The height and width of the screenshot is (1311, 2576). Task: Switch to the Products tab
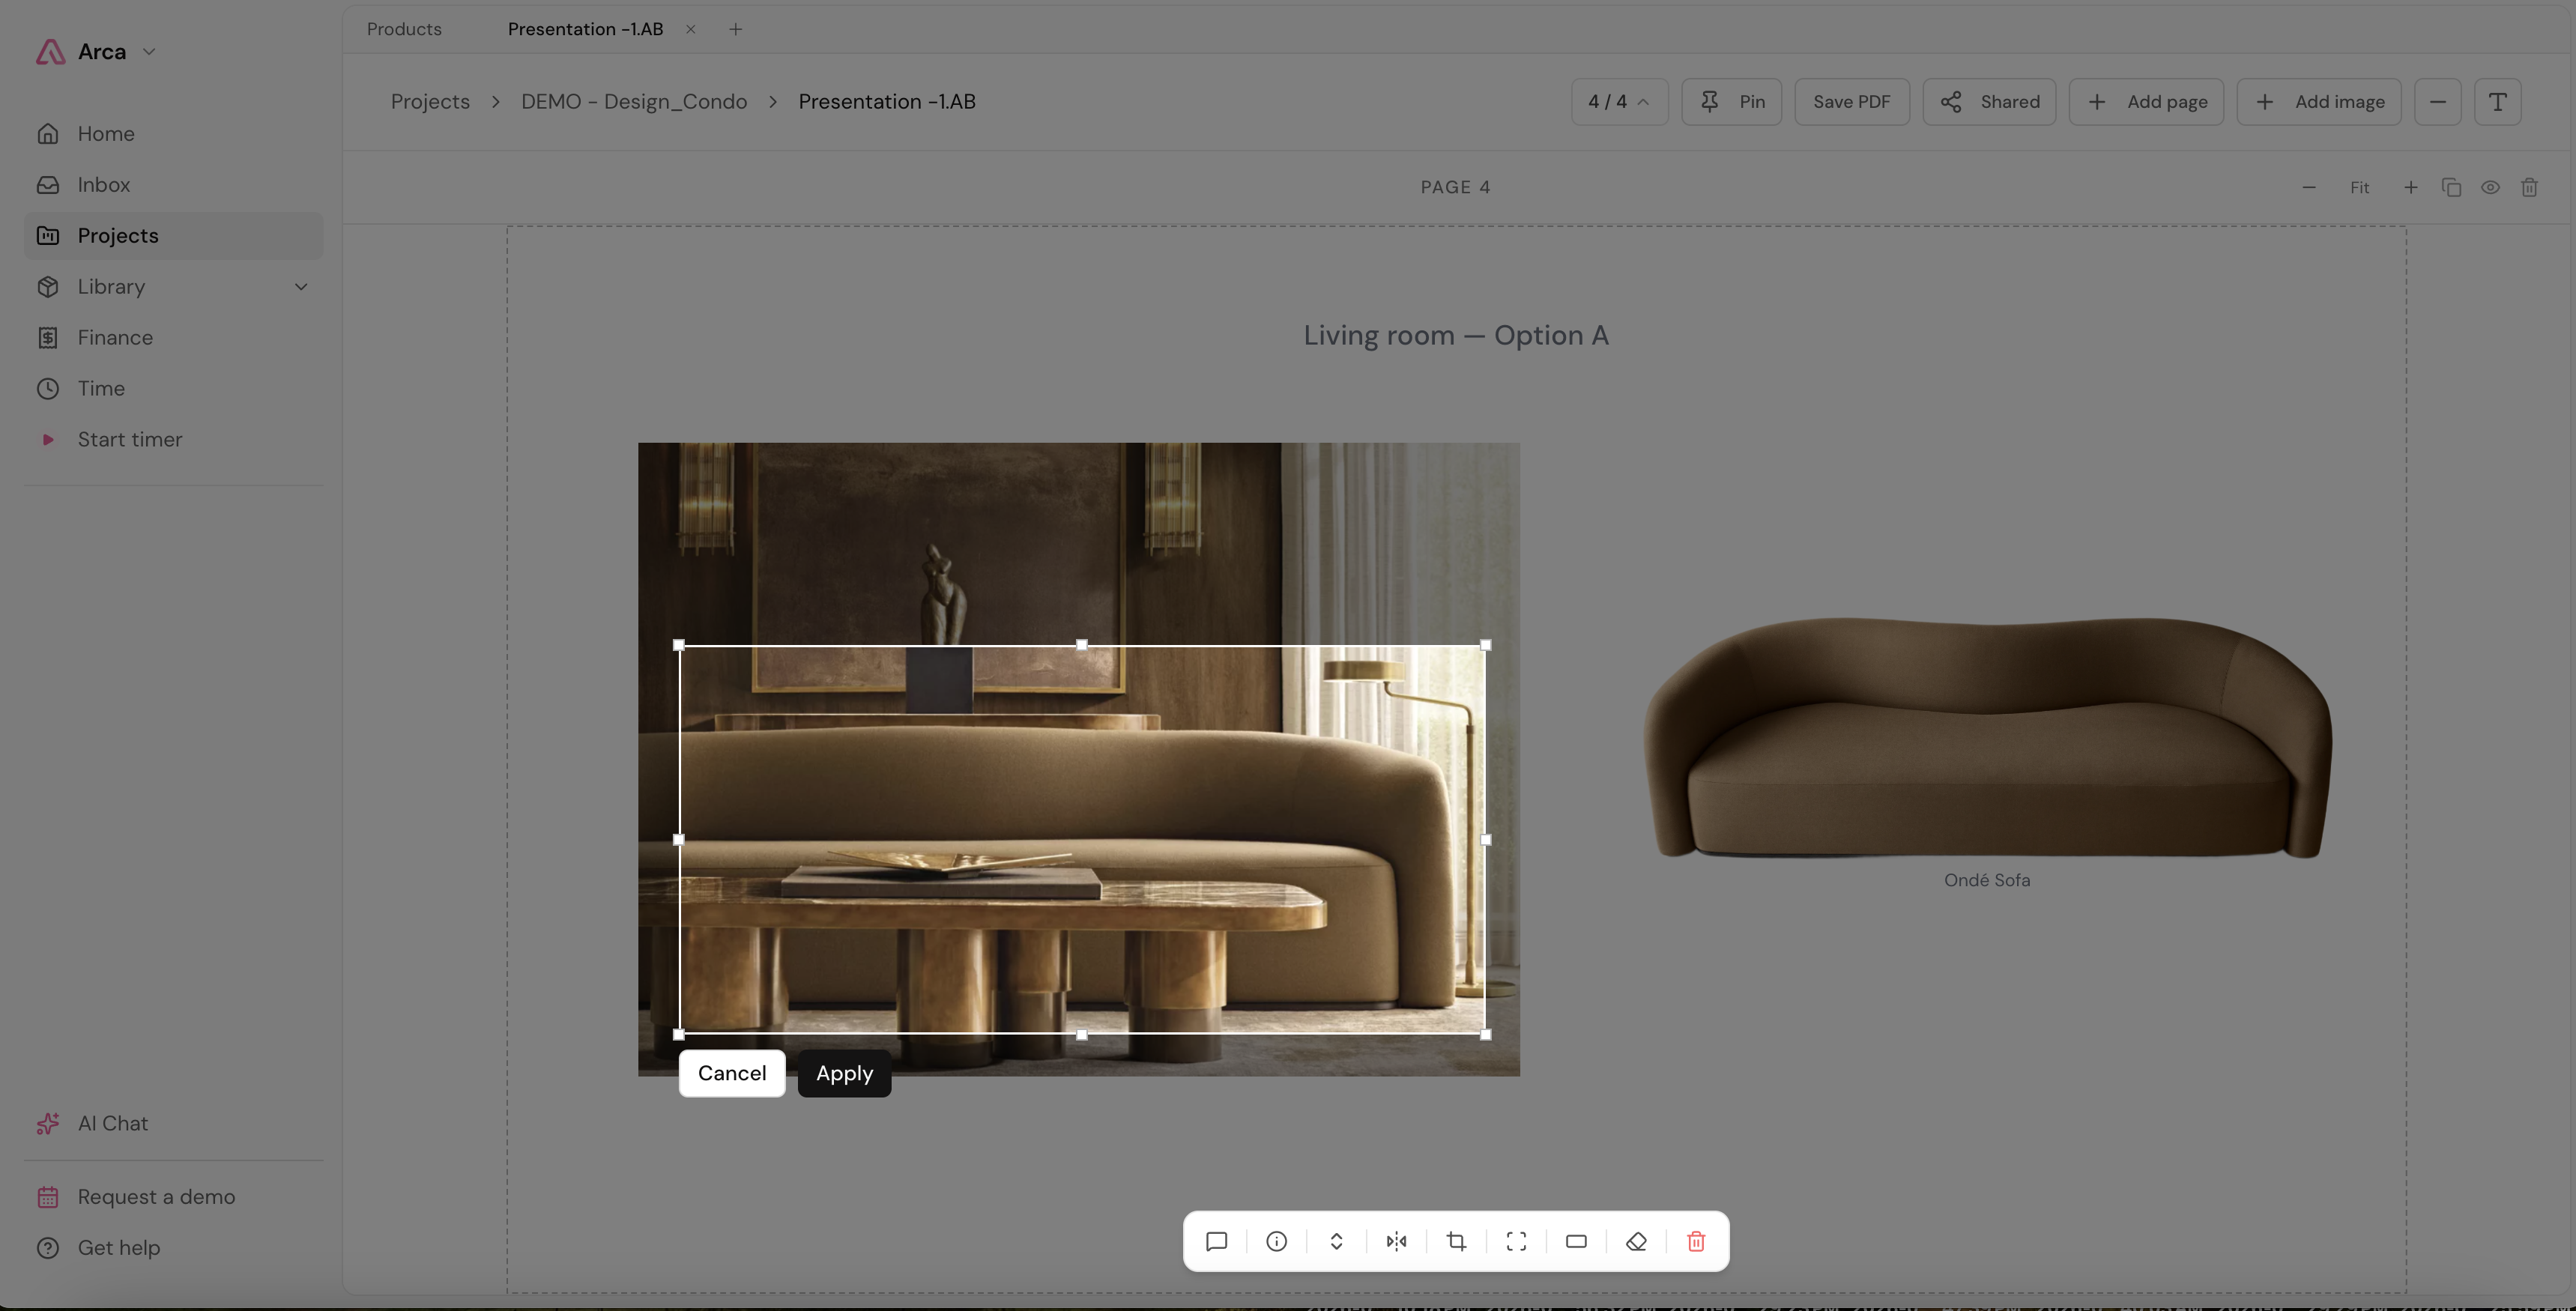tap(404, 29)
